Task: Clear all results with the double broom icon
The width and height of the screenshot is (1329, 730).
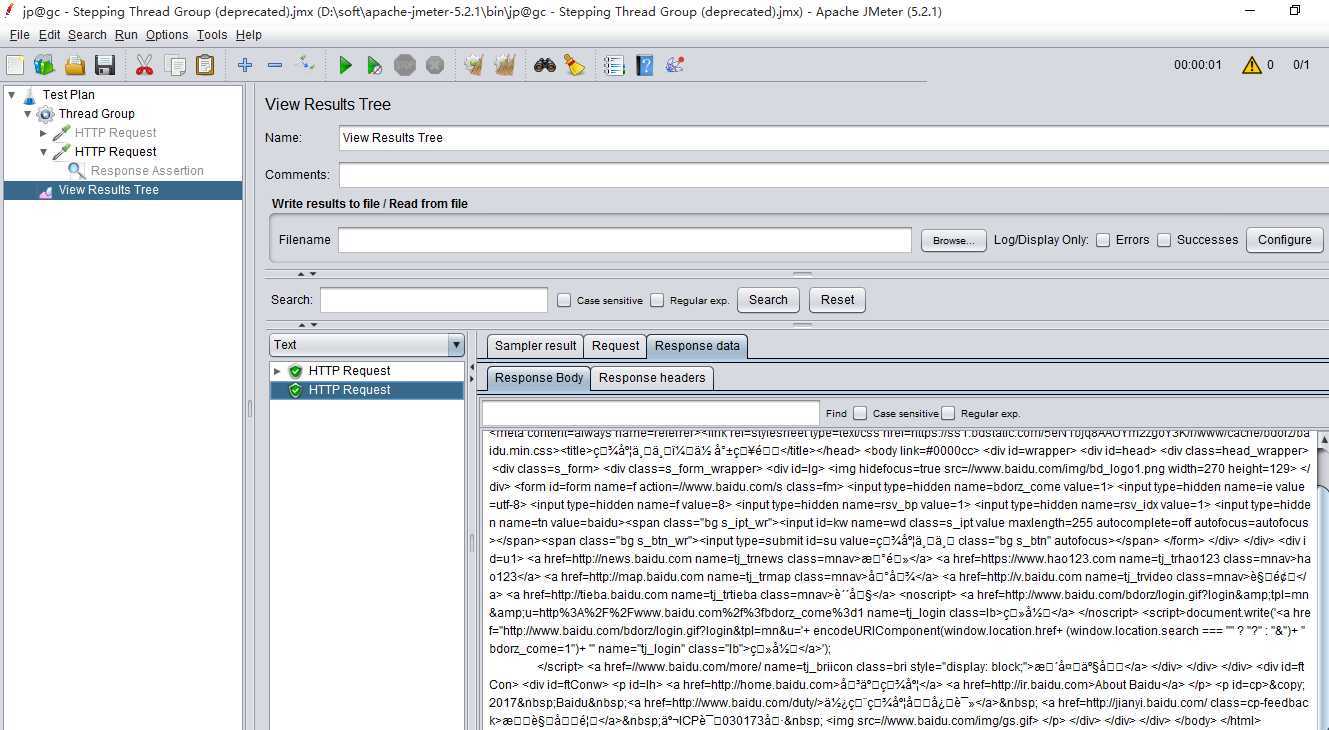Action: 505,65
